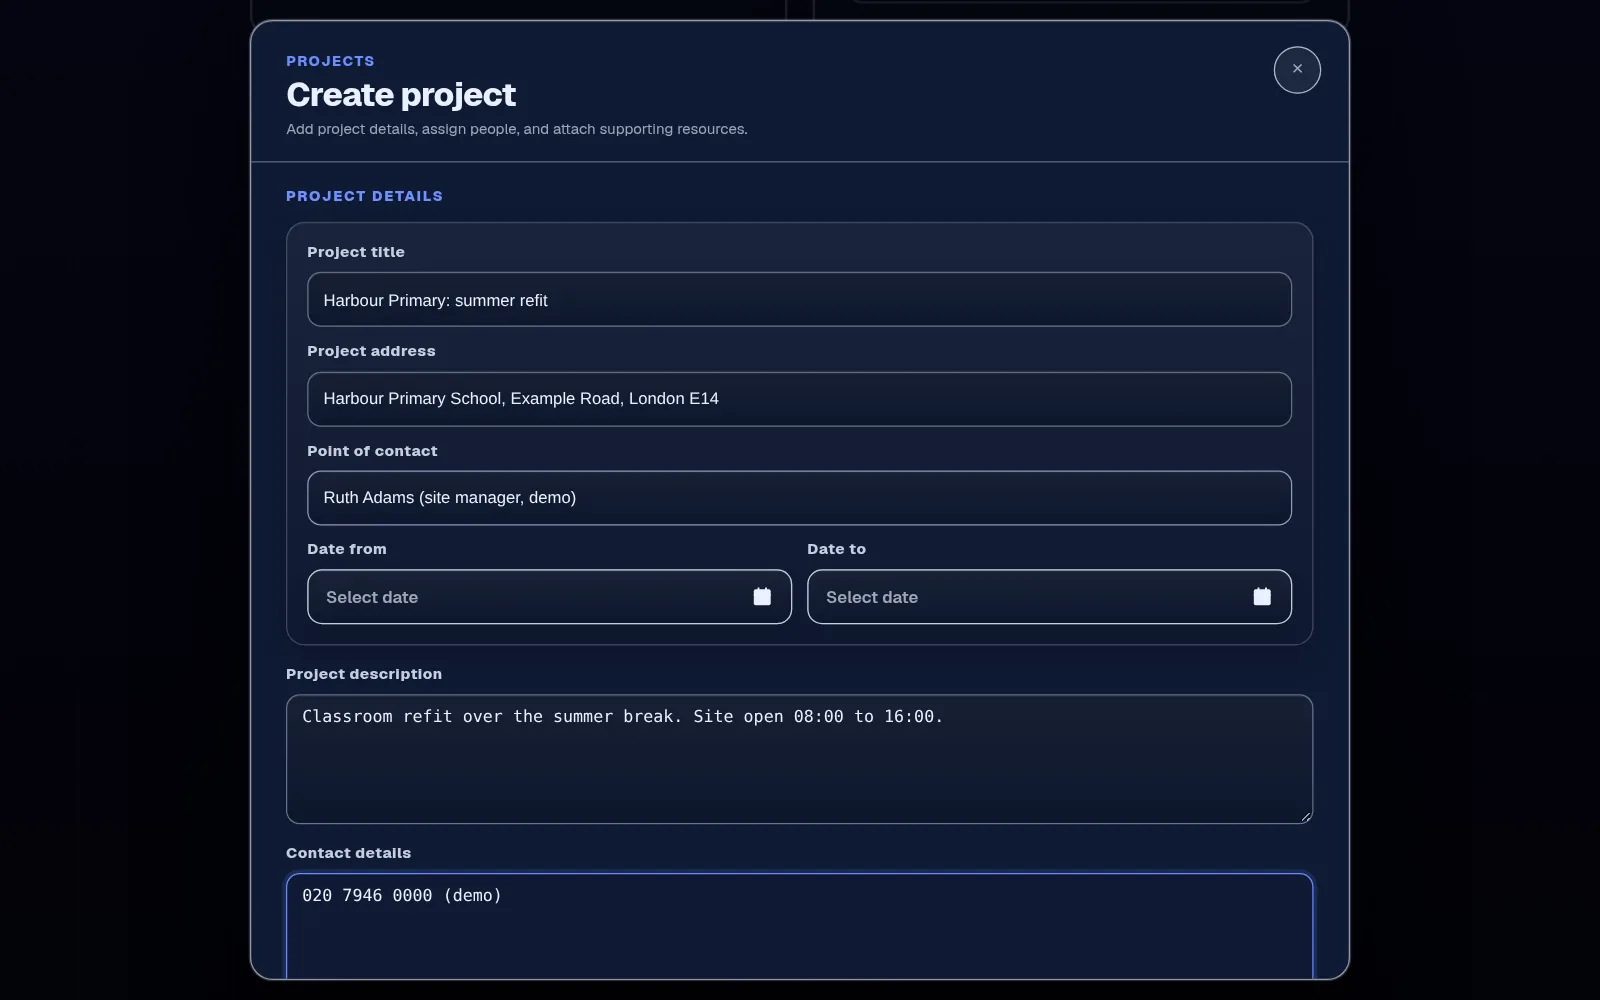Click the Point of contact label
The image size is (1600, 1000).
tap(372, 451)
